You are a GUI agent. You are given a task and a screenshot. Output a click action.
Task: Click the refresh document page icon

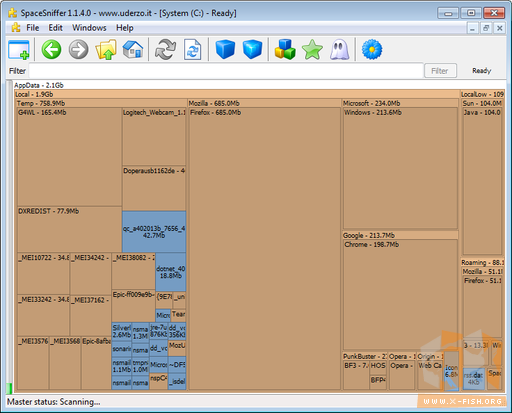(x=193, y=50)
